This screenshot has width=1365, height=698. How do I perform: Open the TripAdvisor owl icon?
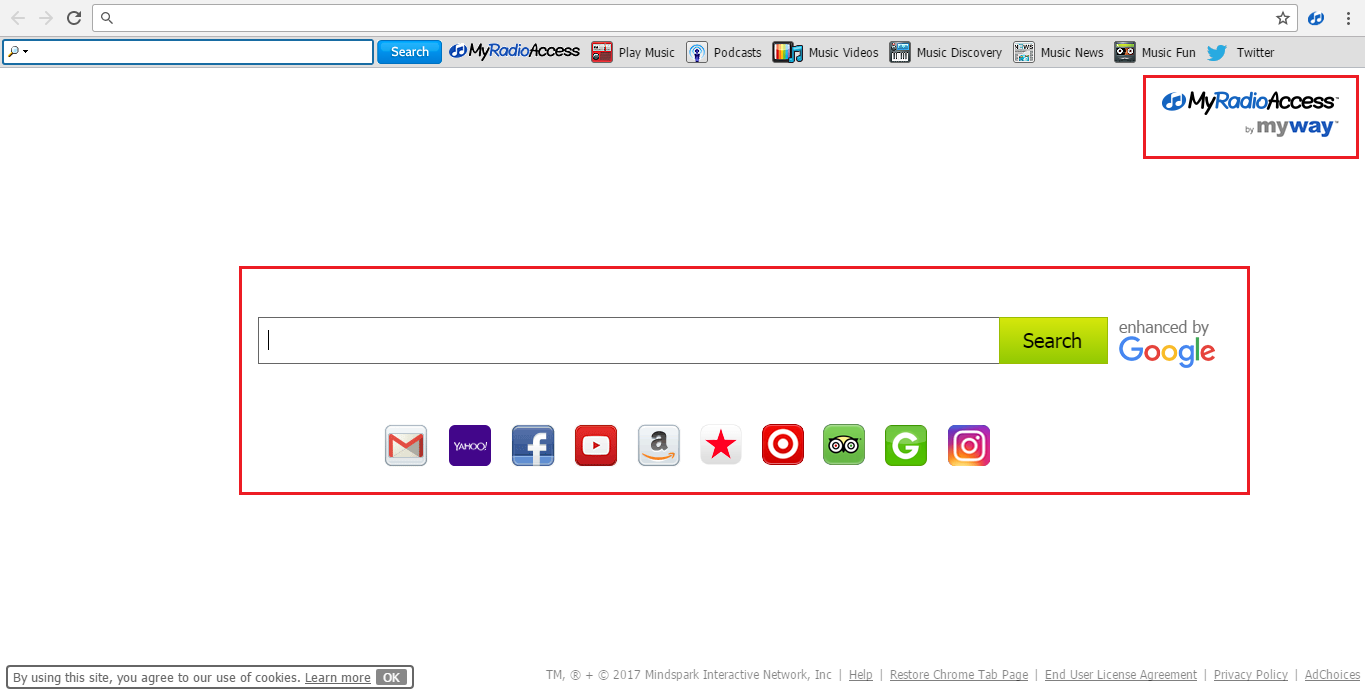click(x=844, y=445)
